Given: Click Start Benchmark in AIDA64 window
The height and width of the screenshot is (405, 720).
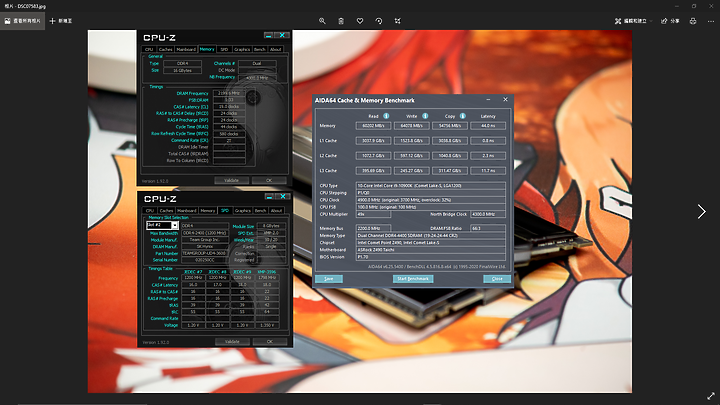Looking at the screenshot, I should 413,279.
